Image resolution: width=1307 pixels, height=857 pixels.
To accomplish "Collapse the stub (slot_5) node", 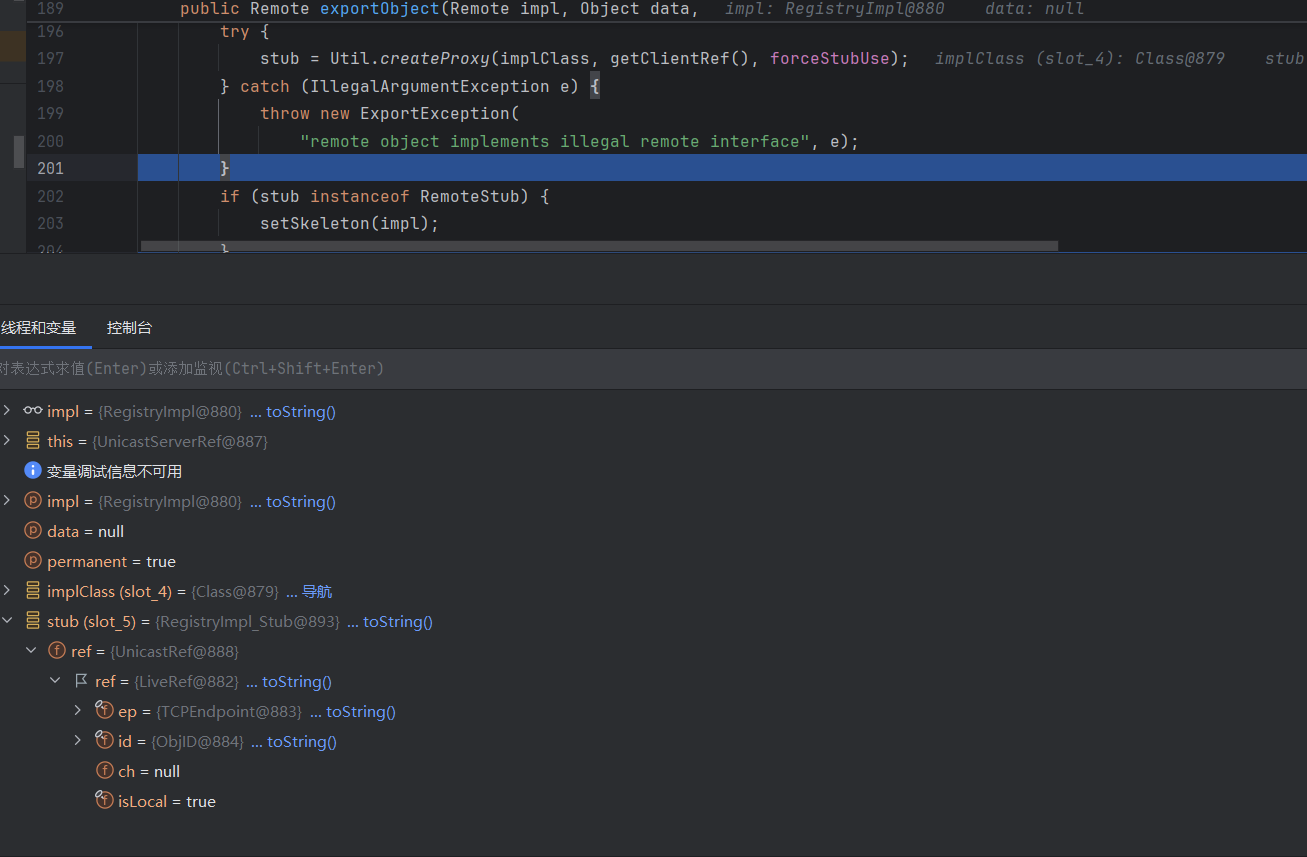I will [8, 621].
